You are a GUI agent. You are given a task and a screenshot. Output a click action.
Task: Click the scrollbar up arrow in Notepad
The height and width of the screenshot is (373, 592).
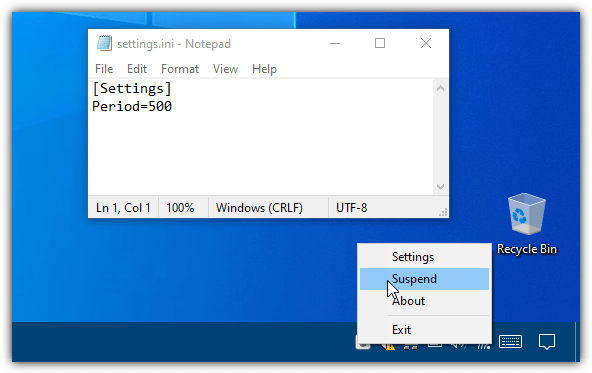[x=440, y=88]
